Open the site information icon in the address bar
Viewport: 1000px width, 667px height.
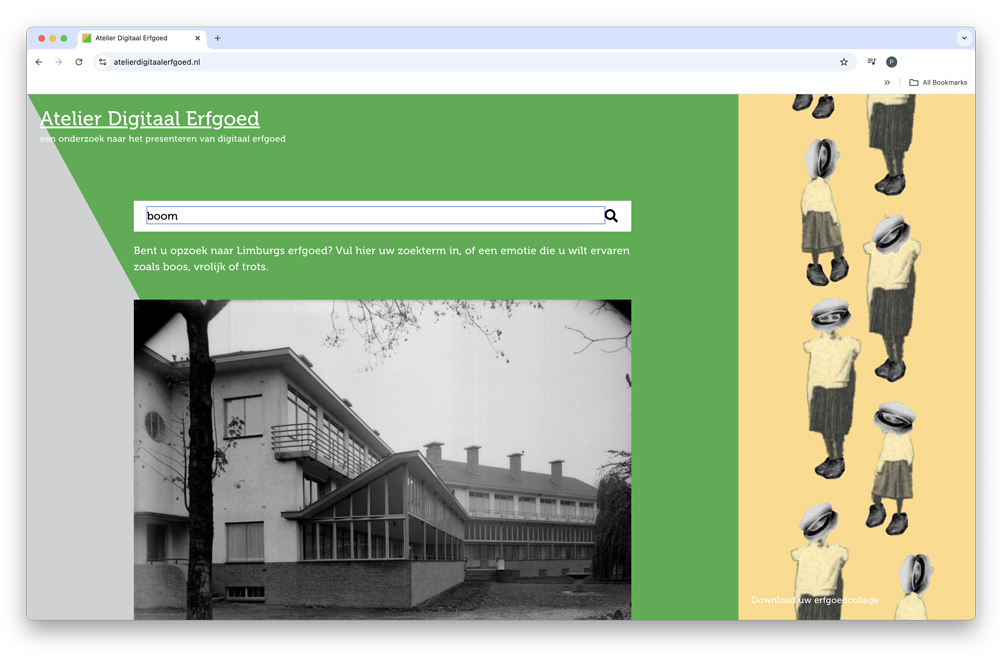point(102,62)
